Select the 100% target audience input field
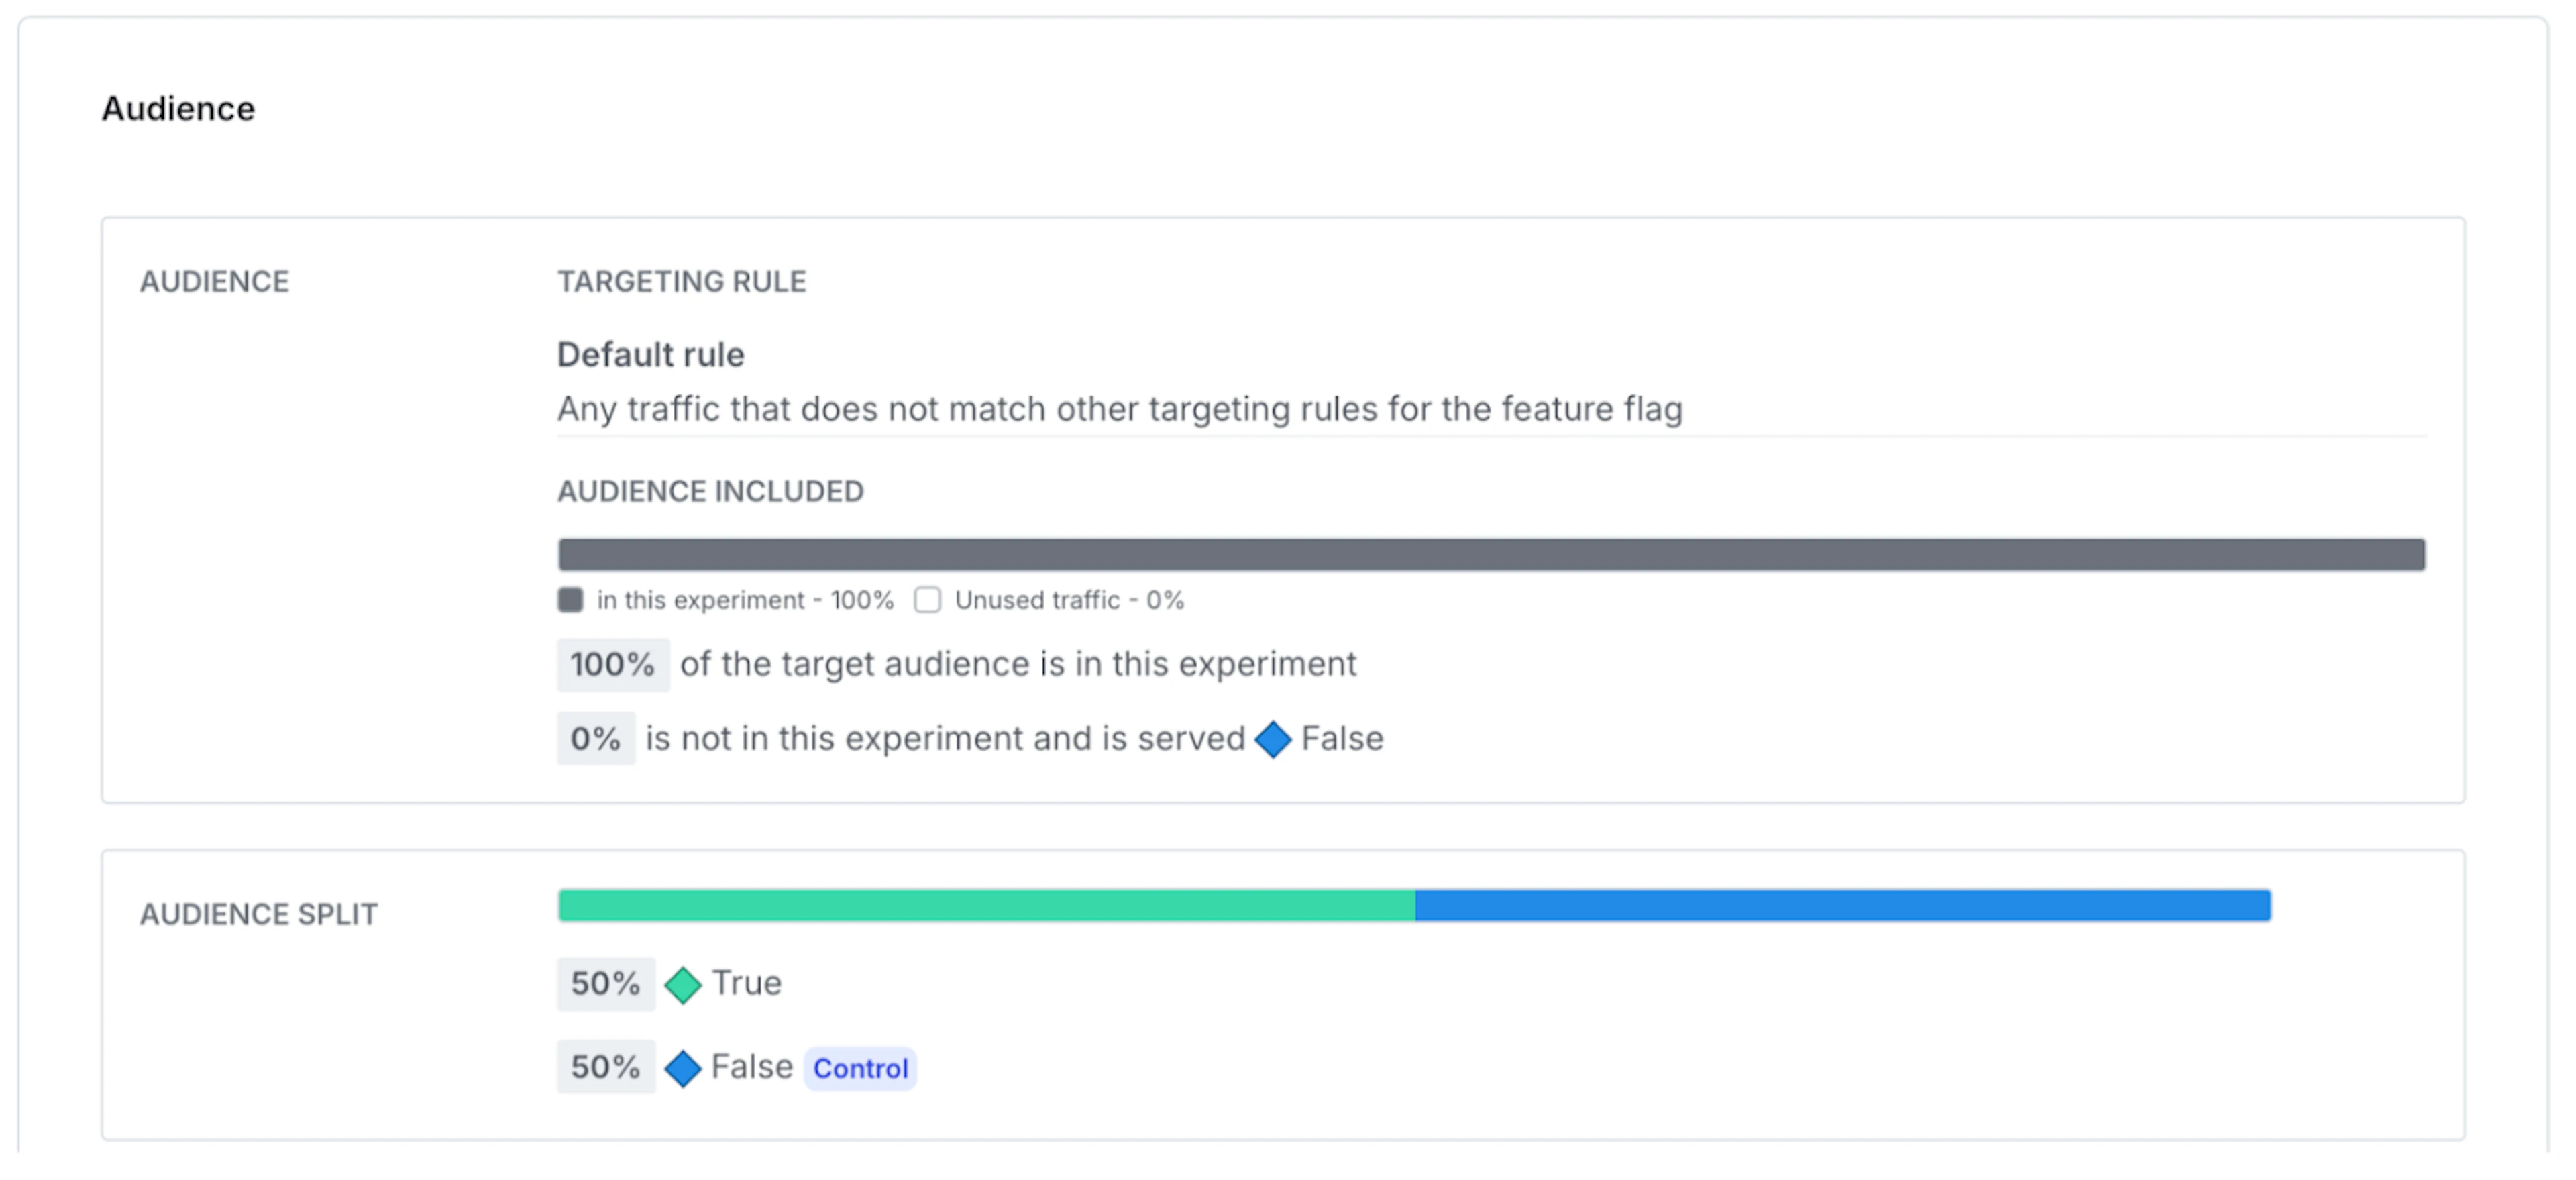This screenshot has width=2576, height=1180. [613, 663]
